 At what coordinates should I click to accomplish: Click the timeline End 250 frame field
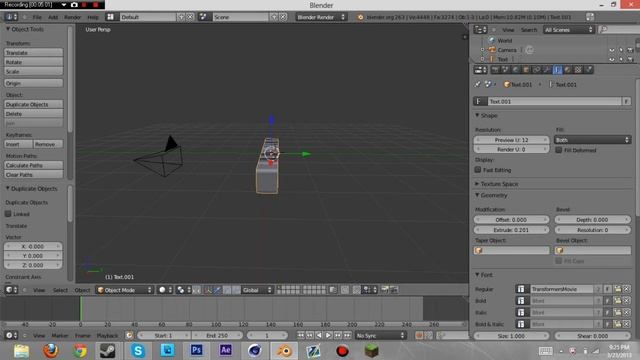[x=217, y=336]
